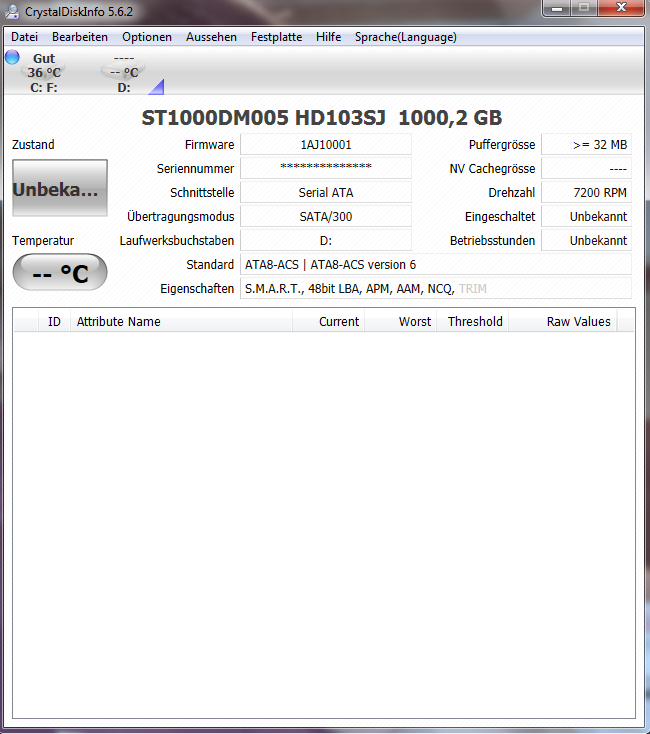The width and height of the screenshot is (650, 734).
Task: Click the -- °C temperature button
Action: [x=60, y=272]
